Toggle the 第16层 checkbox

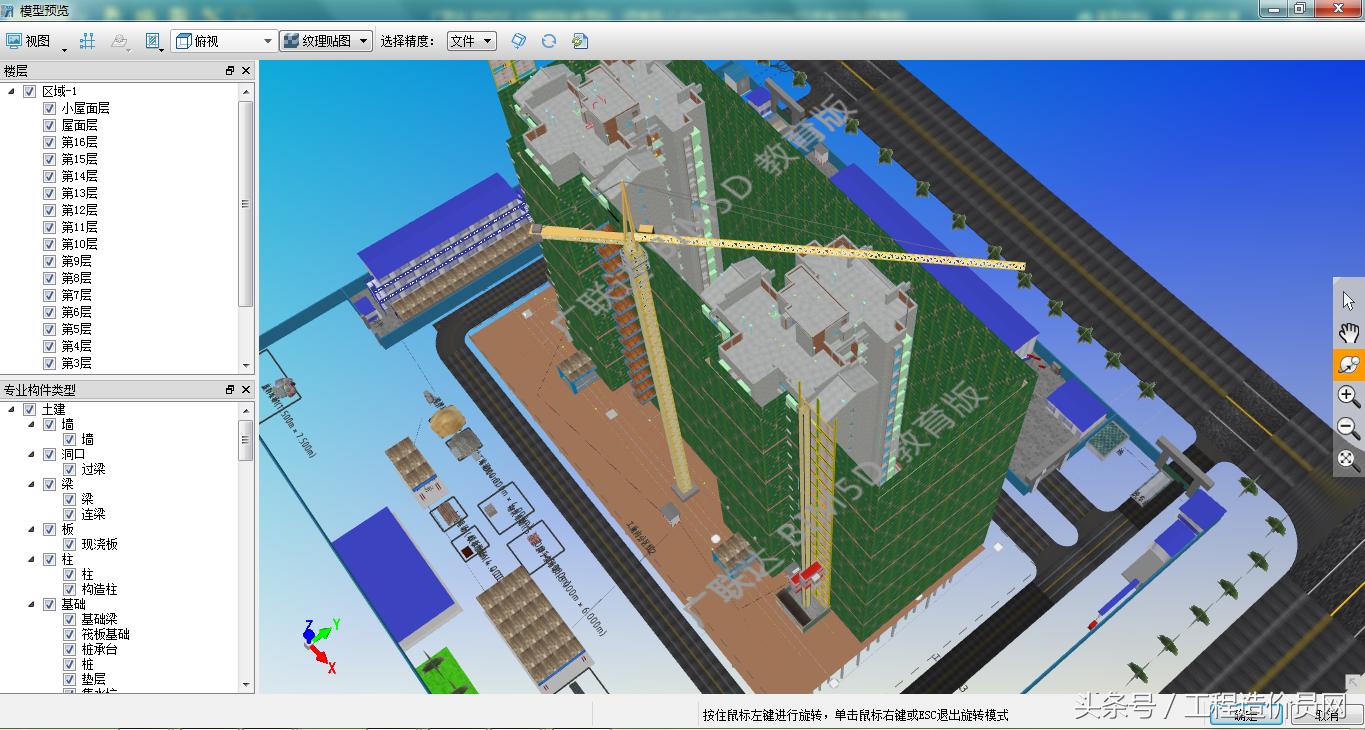(49, 142)
